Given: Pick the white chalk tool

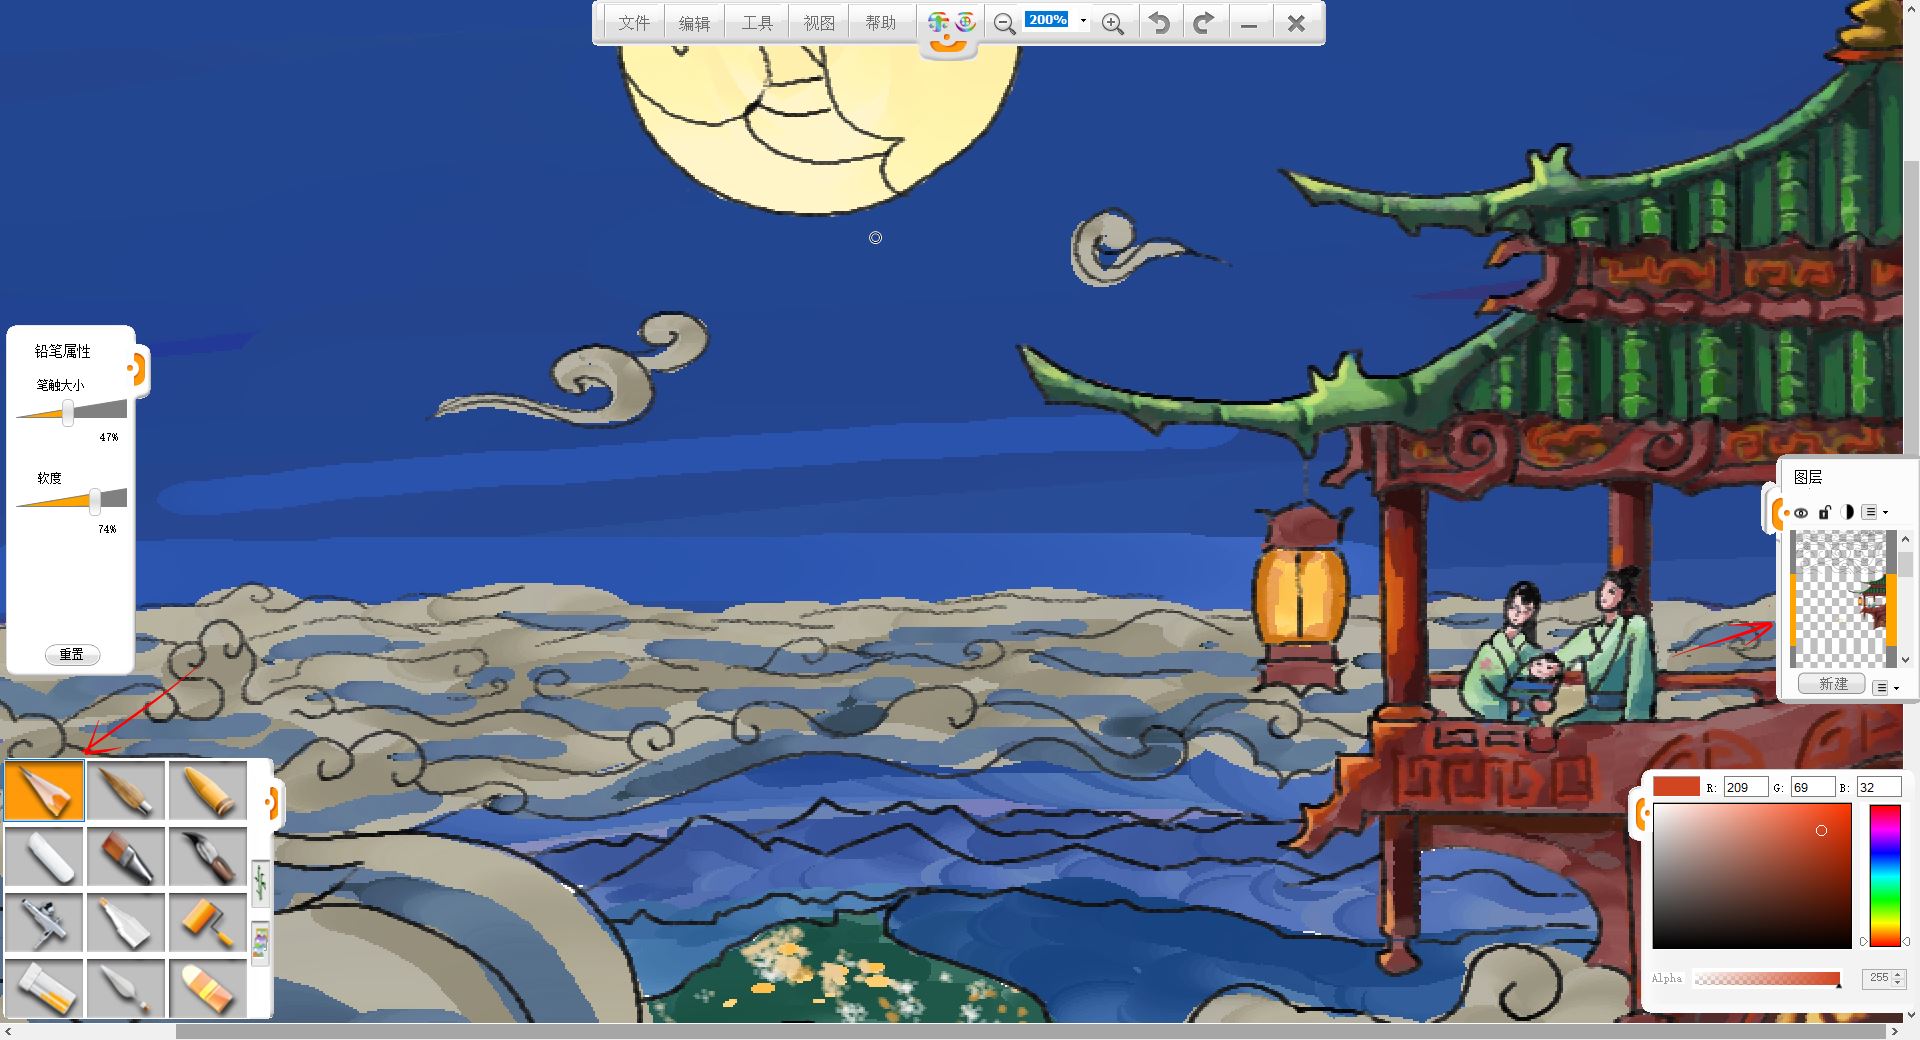Looking at the screenshot, I should (44, 857).
